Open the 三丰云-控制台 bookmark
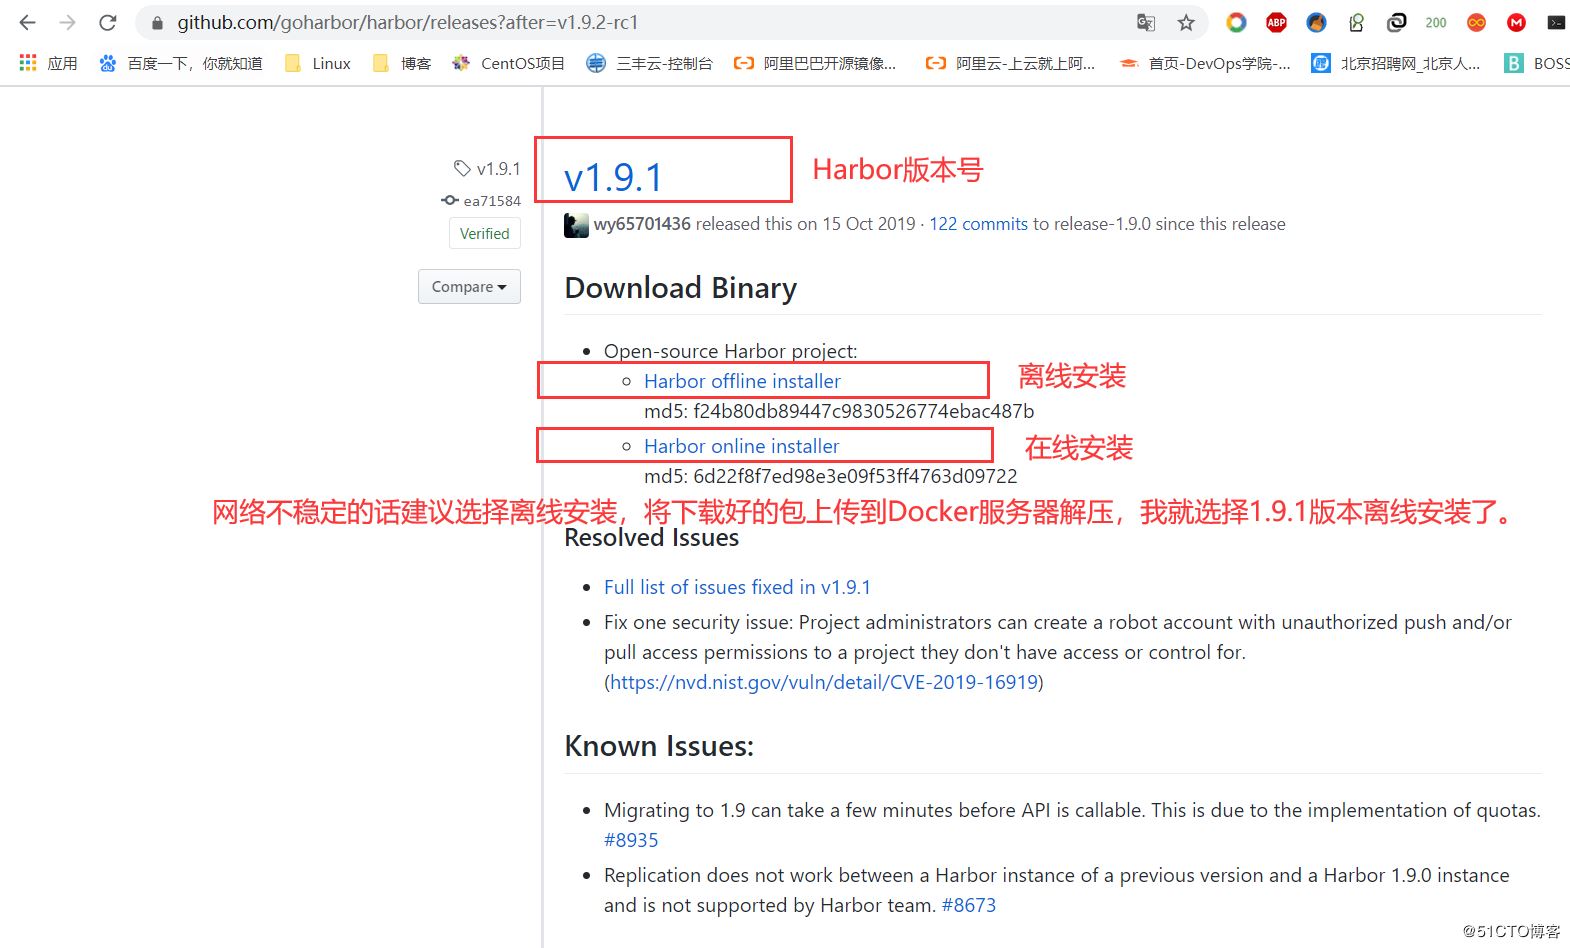Viewport: 1570px width, 948px height. click(650, 63)
